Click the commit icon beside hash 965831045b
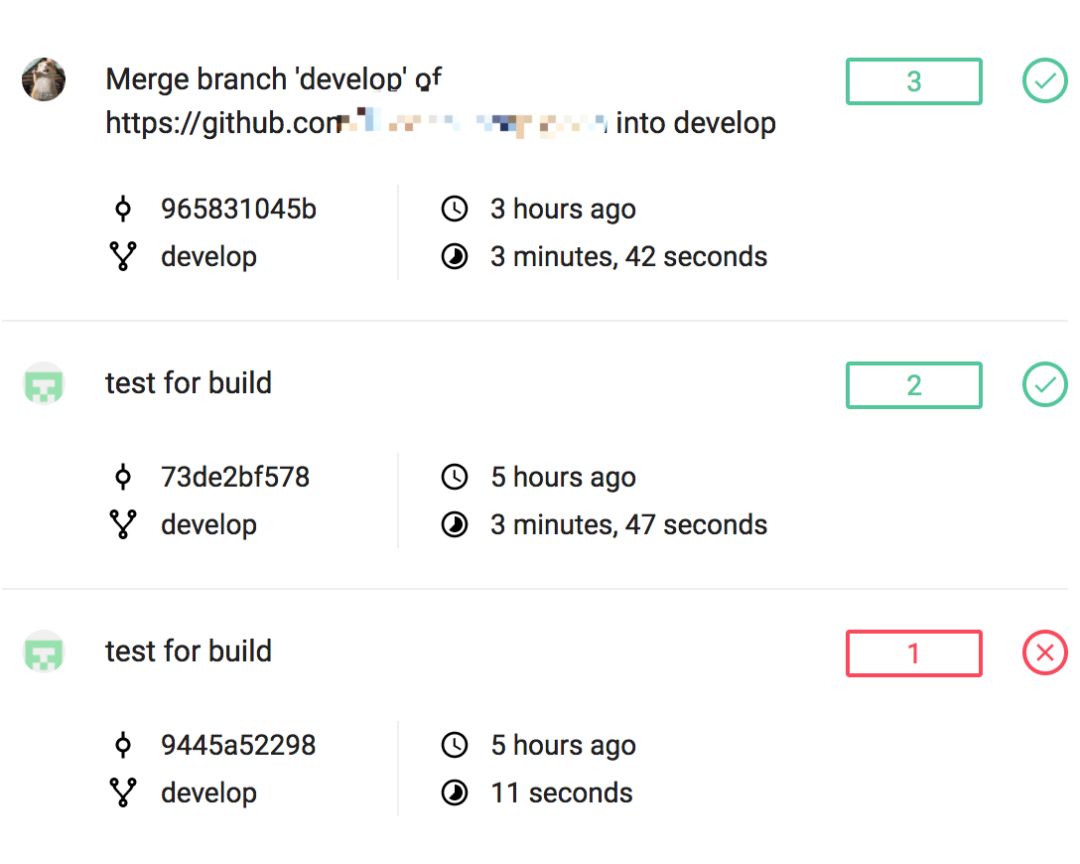1080x864 pixels. point(123,209)
